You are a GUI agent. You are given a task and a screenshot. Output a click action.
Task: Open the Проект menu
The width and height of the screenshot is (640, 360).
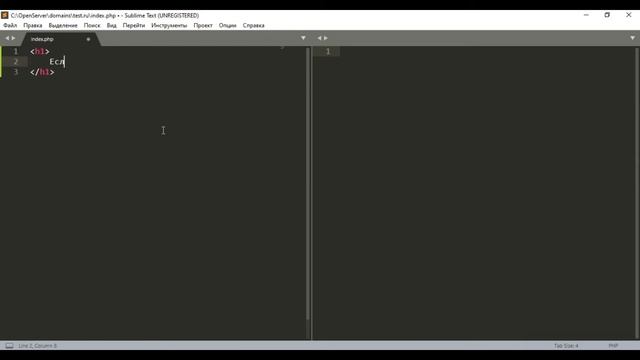(x=203, y=25)
